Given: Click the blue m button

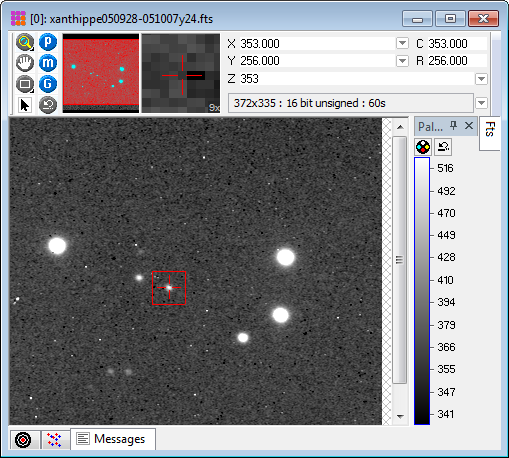Looking at the screenshot, I should [48, 63].
